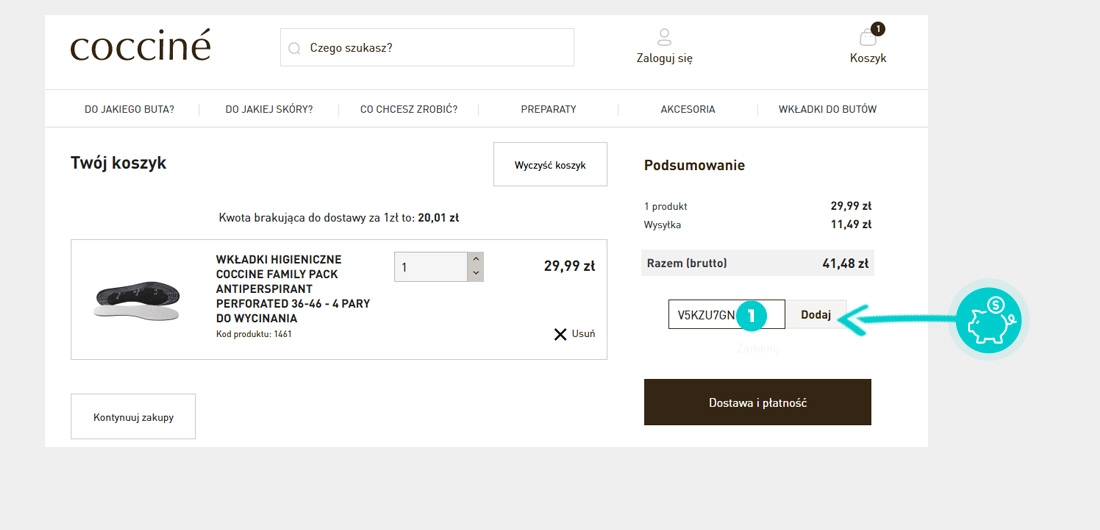
Task: Click the piggy bank savings icon
Action: pyautogui.click(x=987, y=320)
